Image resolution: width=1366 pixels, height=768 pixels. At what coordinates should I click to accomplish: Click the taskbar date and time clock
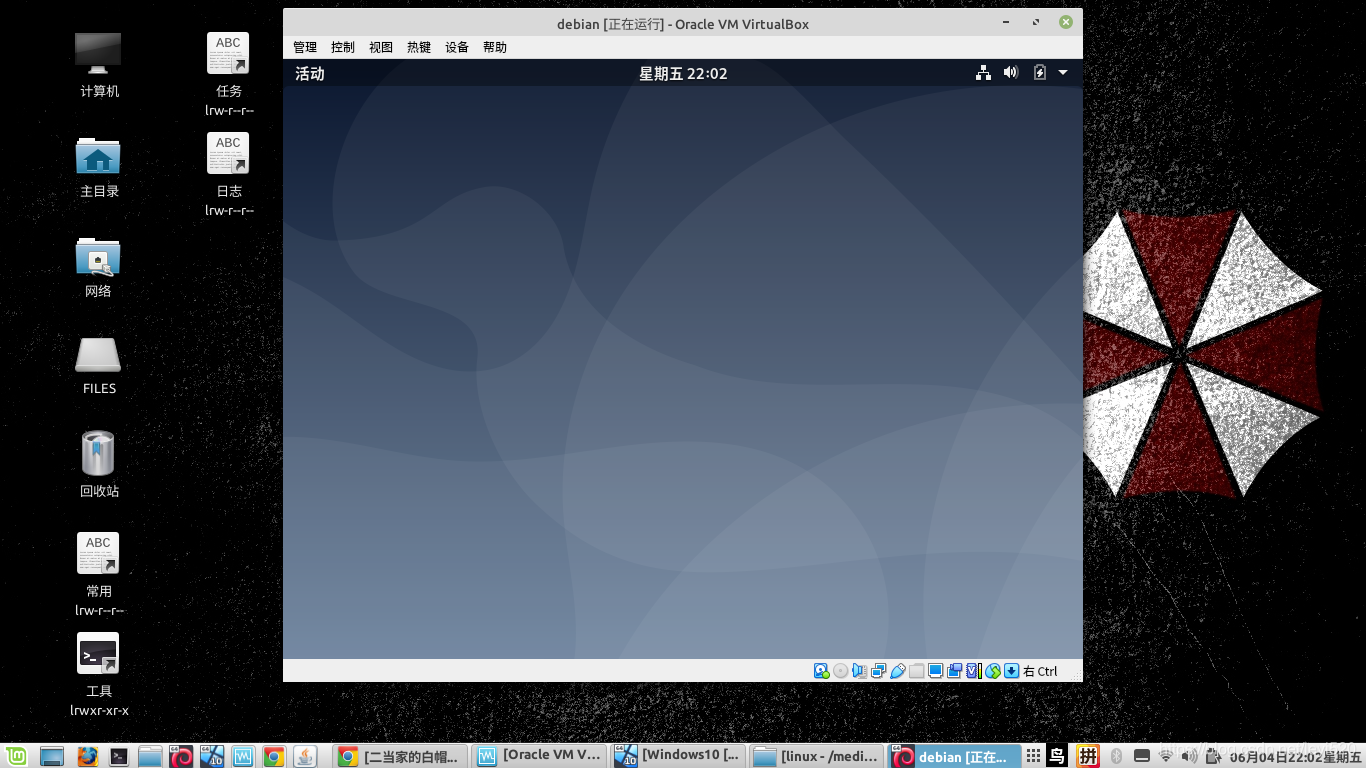[x=1296, y=757]
